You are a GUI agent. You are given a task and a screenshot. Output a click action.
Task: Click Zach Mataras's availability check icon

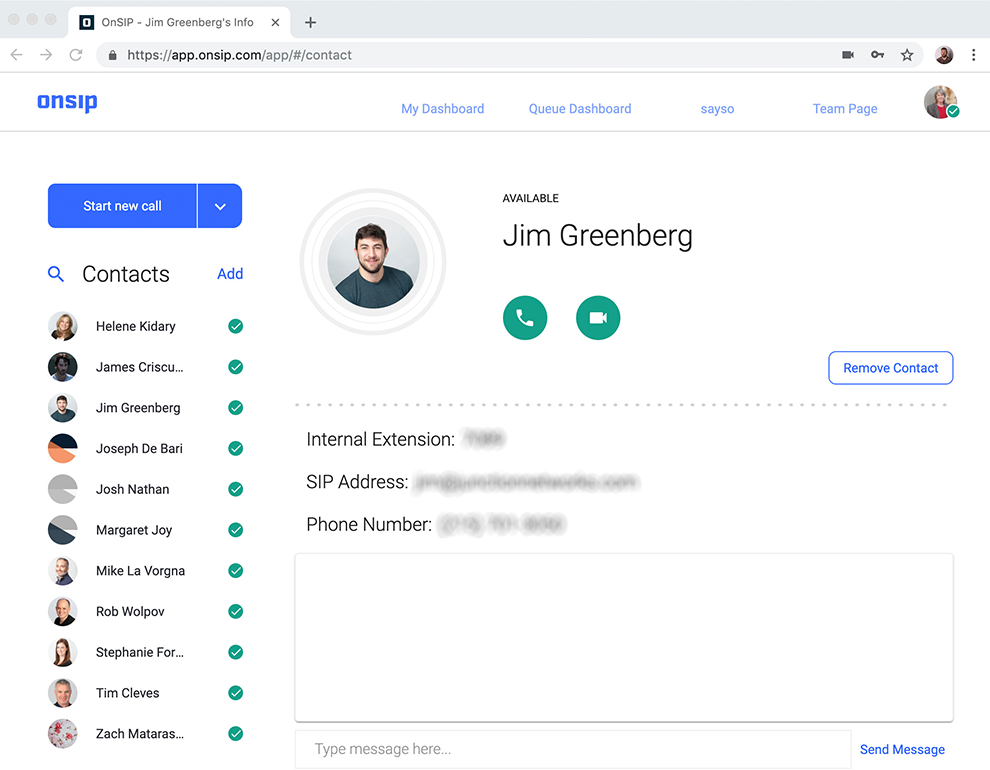click(236, 733)
